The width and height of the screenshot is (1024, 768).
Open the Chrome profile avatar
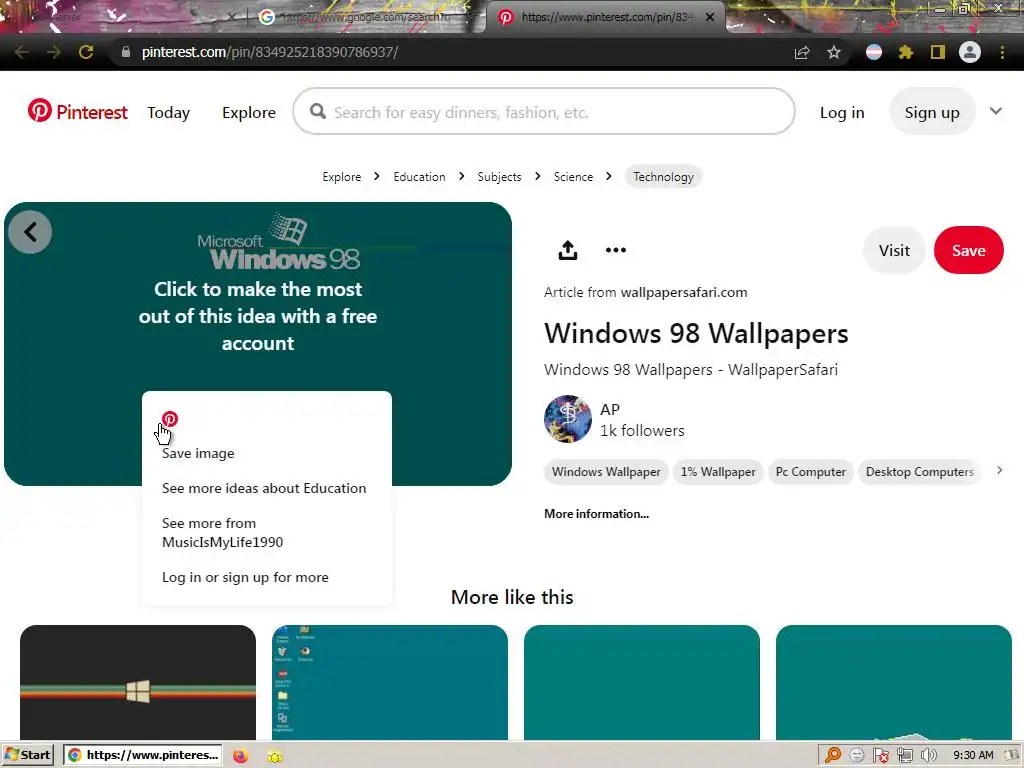coord(970,52)
